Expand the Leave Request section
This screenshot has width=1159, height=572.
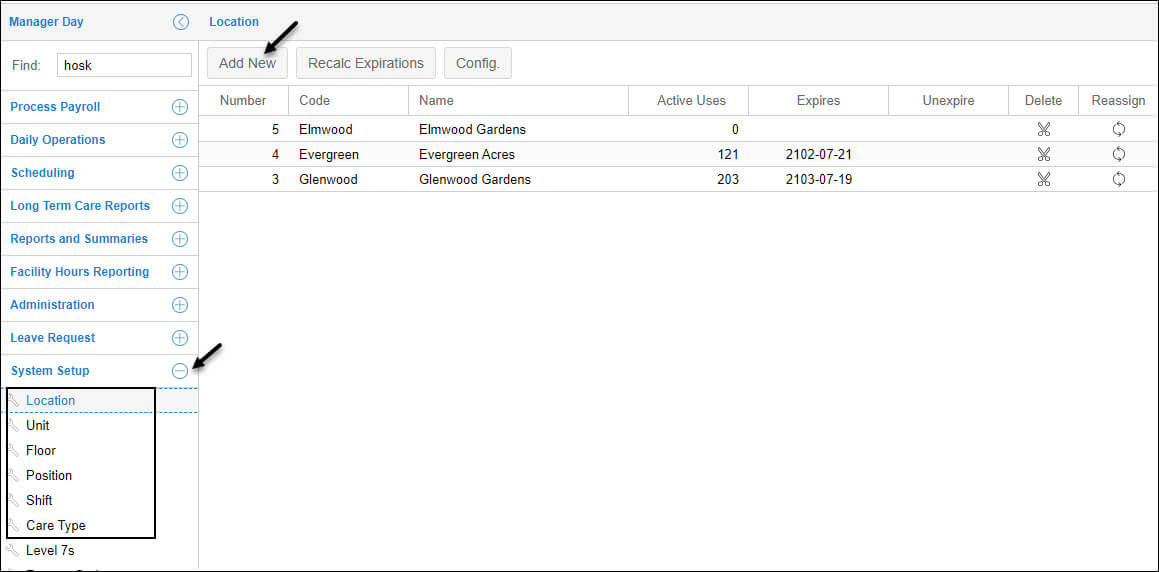coord(180,338)
